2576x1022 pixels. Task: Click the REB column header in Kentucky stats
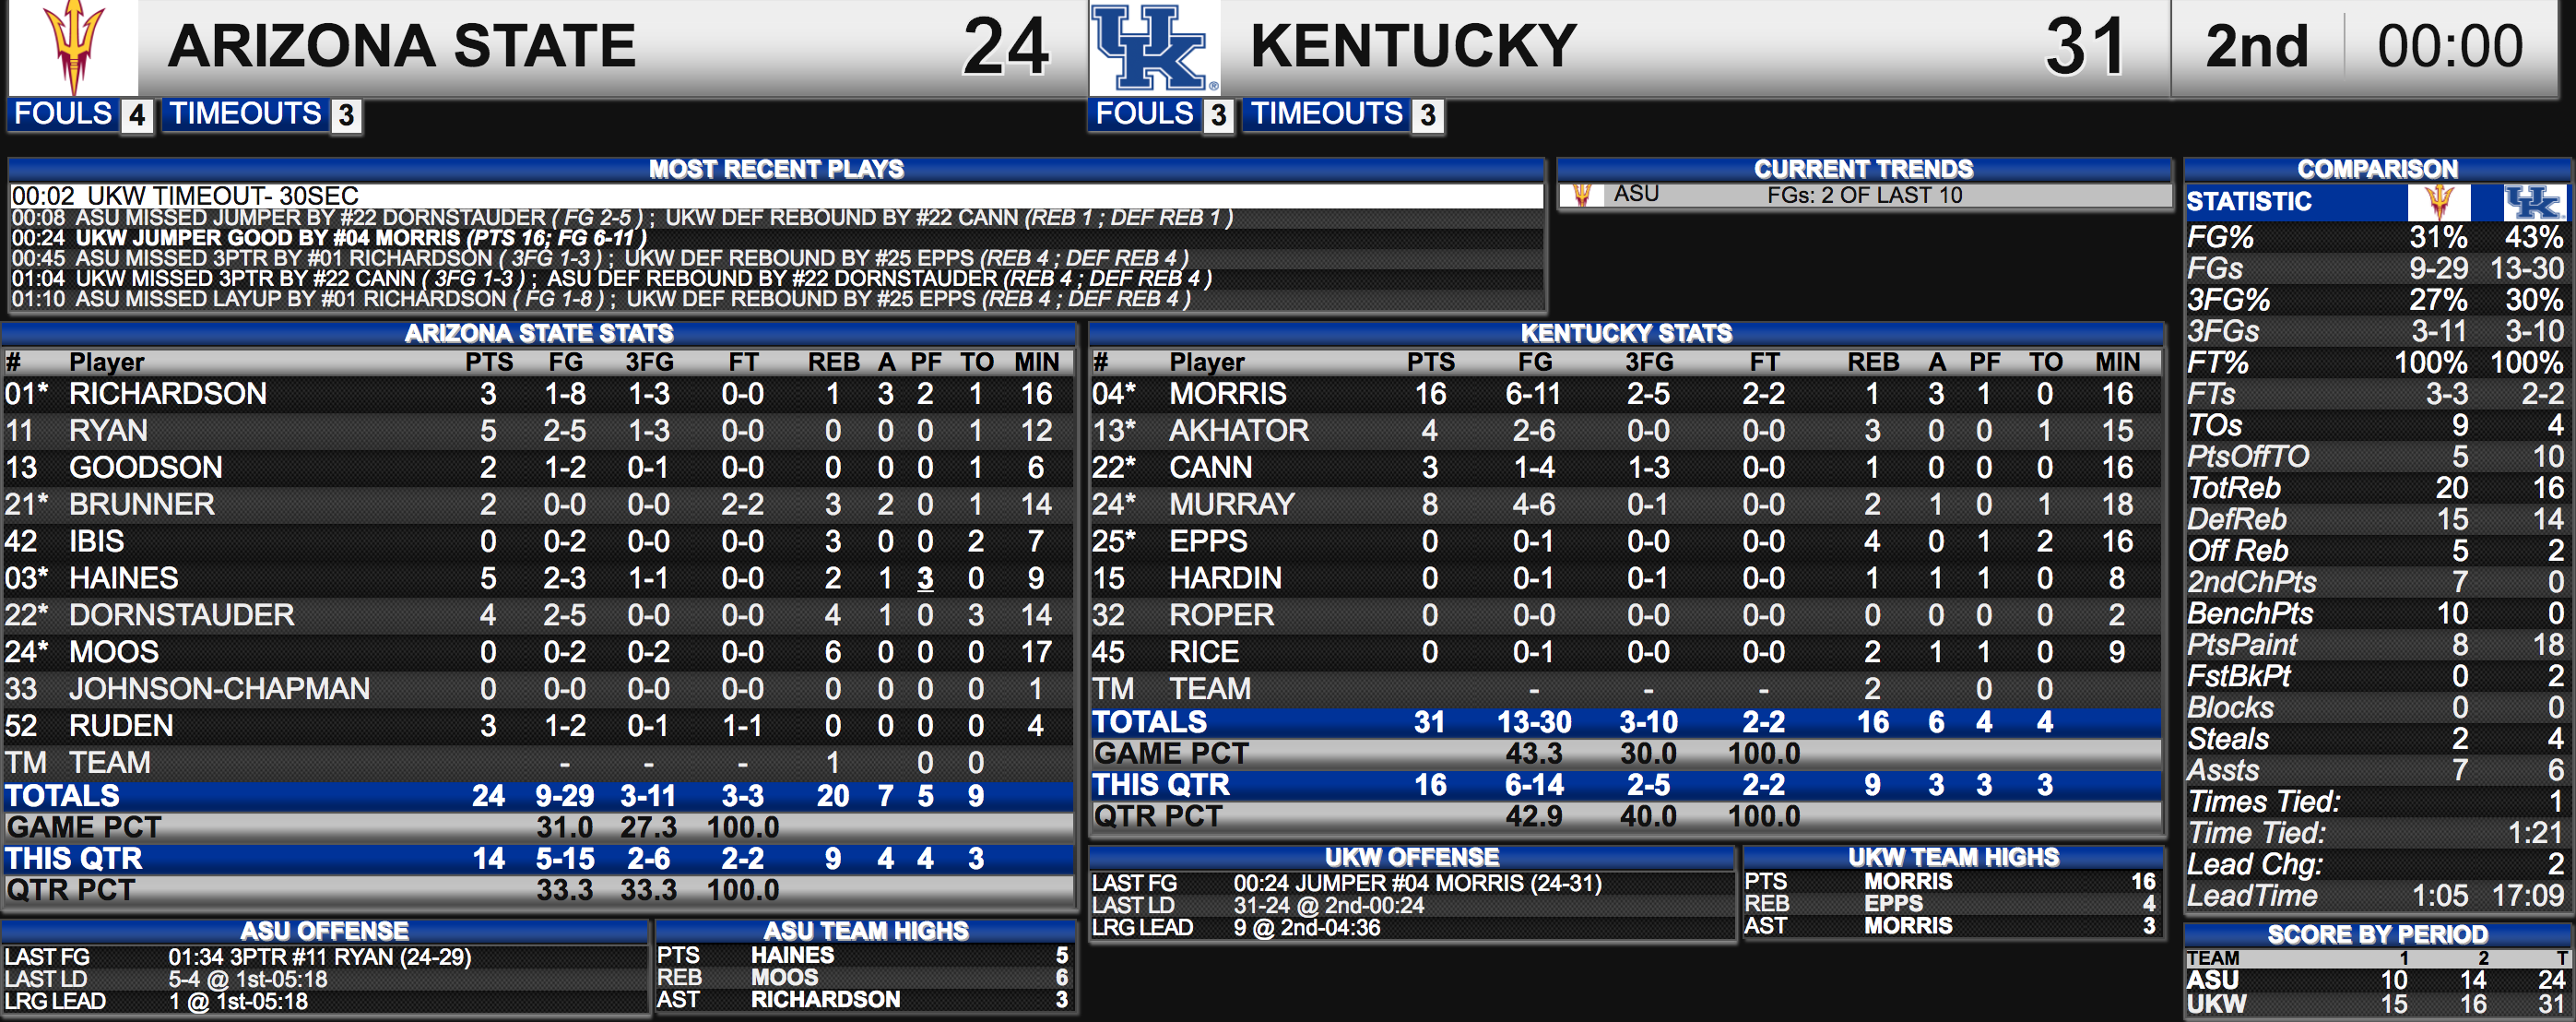click(x=1873, y=362)
